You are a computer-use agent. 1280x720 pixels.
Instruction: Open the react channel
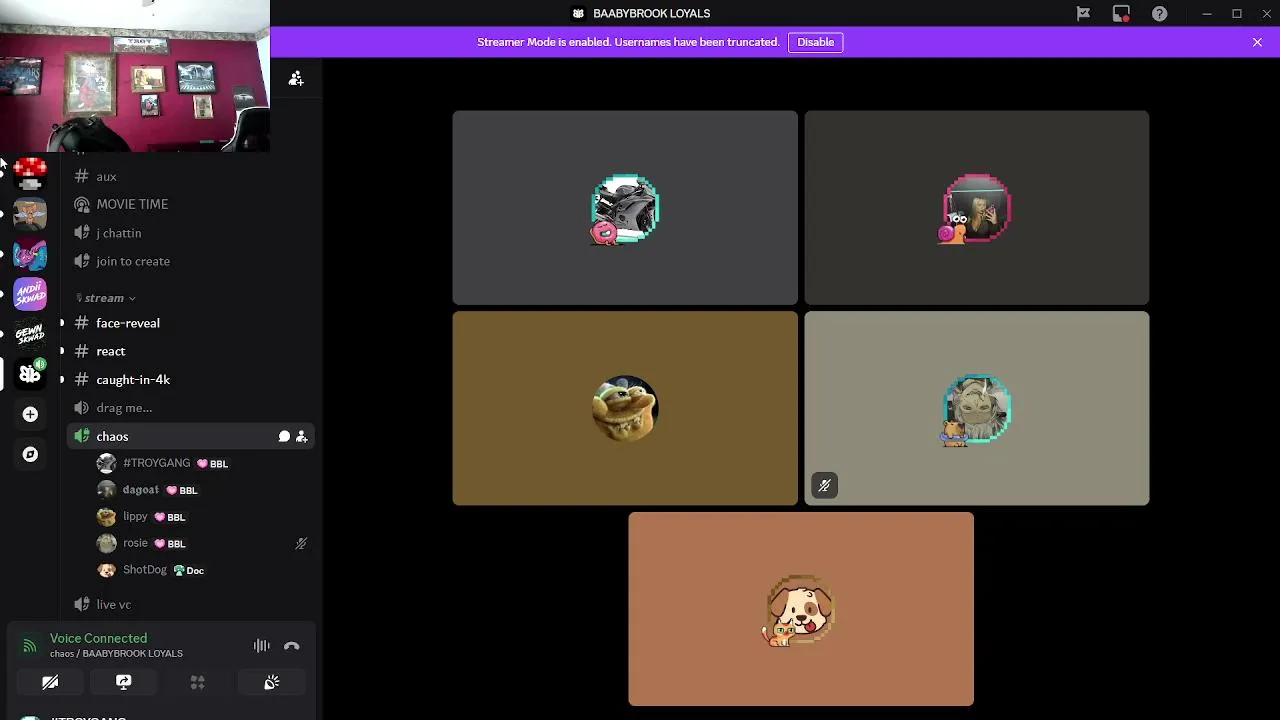pyautogui.click(x=190, y=351)
